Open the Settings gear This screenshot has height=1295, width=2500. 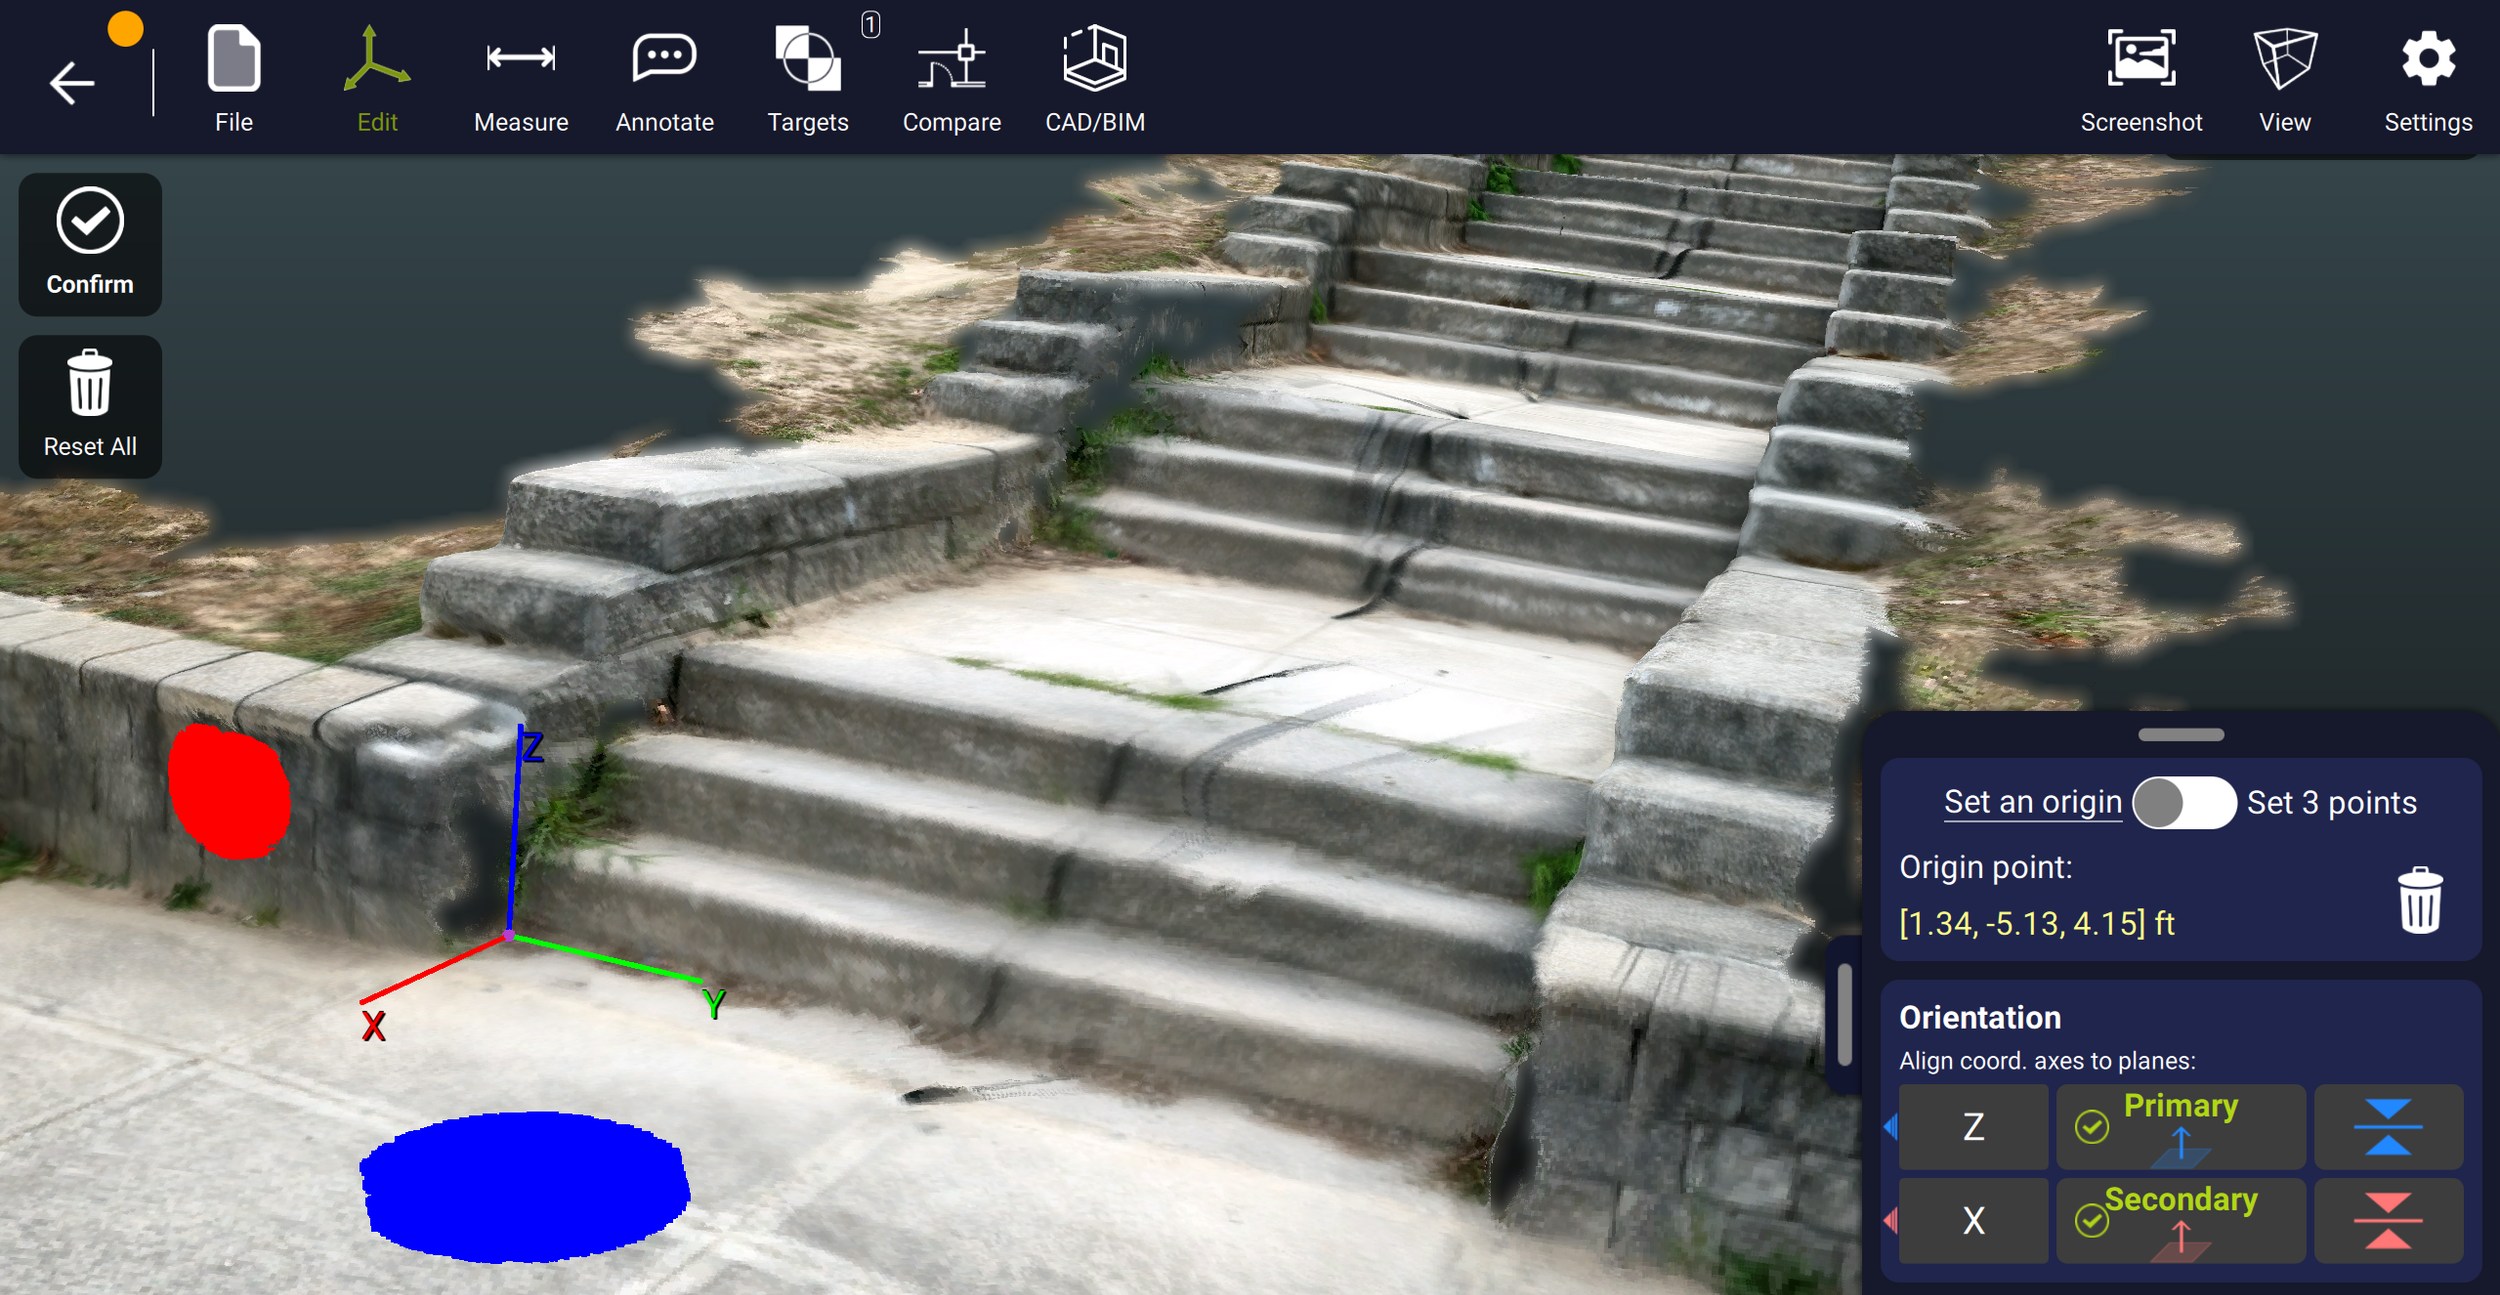point(2427,78)
